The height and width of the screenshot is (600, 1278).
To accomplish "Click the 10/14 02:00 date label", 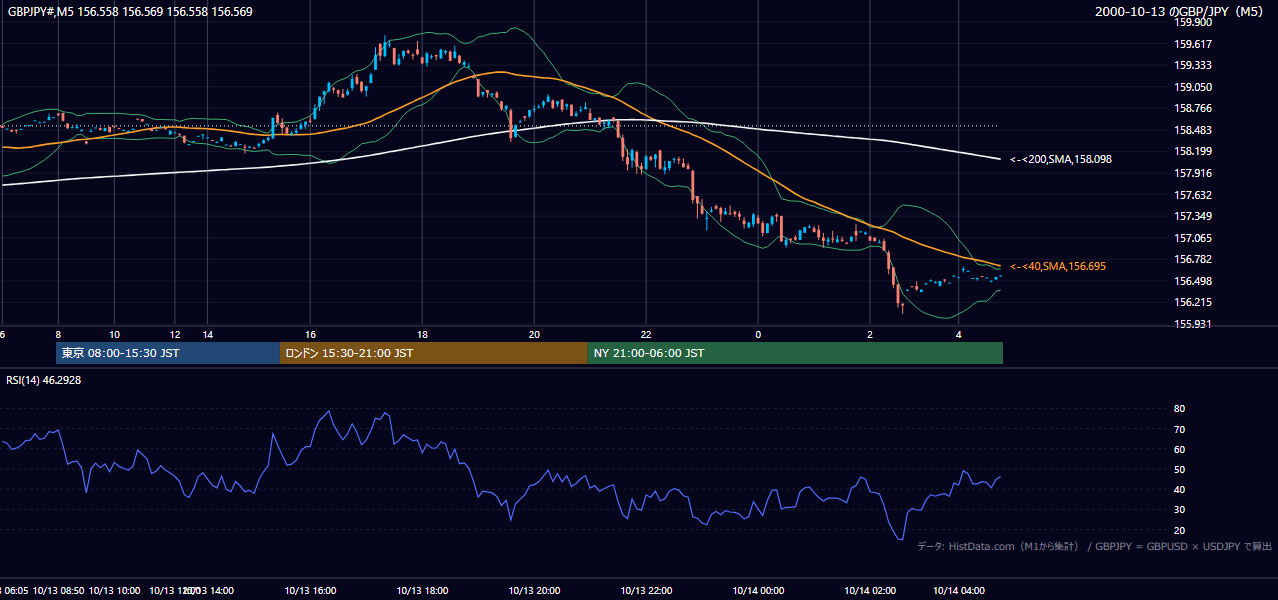I will tap(870, 591).
